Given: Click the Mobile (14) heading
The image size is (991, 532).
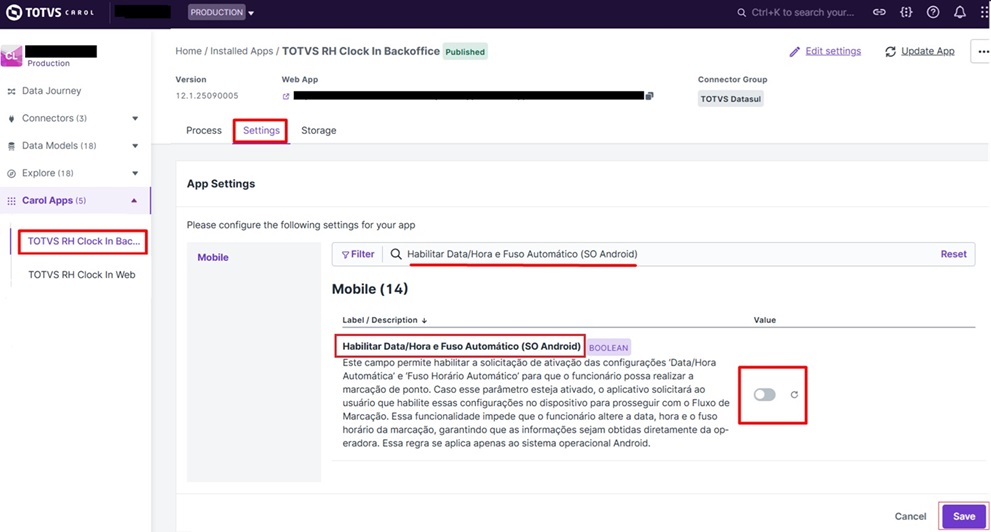Looking at the screenshot, I should [x=370, y=289].
